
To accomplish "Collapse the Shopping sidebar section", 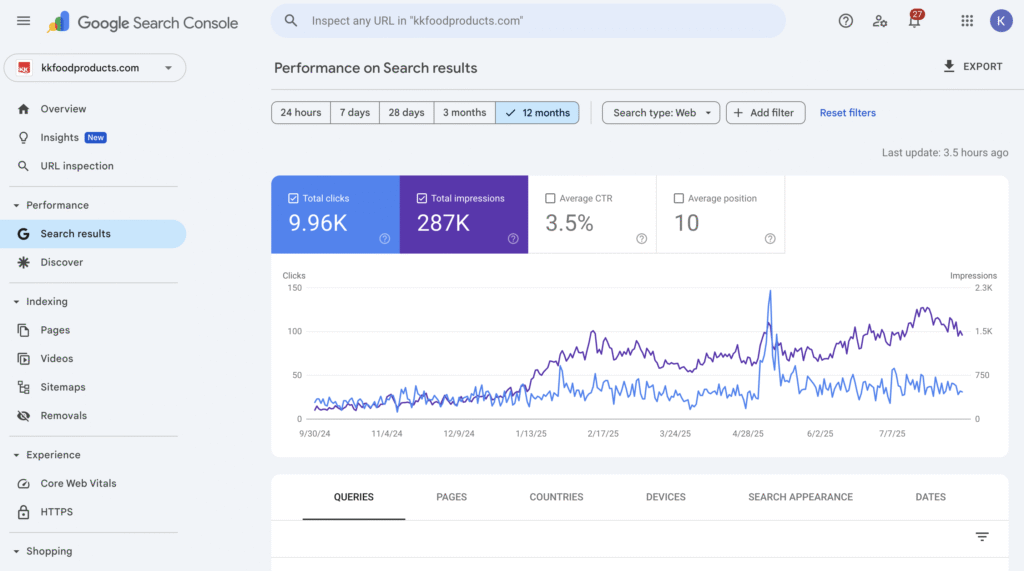I will (x=16, y=551).
